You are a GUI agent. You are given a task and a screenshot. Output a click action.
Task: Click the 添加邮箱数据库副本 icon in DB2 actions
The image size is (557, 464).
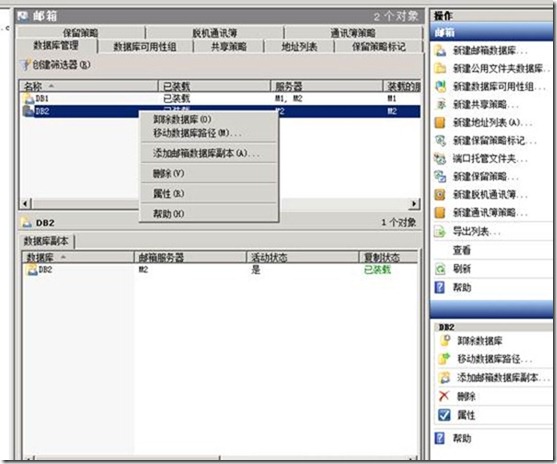(x=445, y=377)
